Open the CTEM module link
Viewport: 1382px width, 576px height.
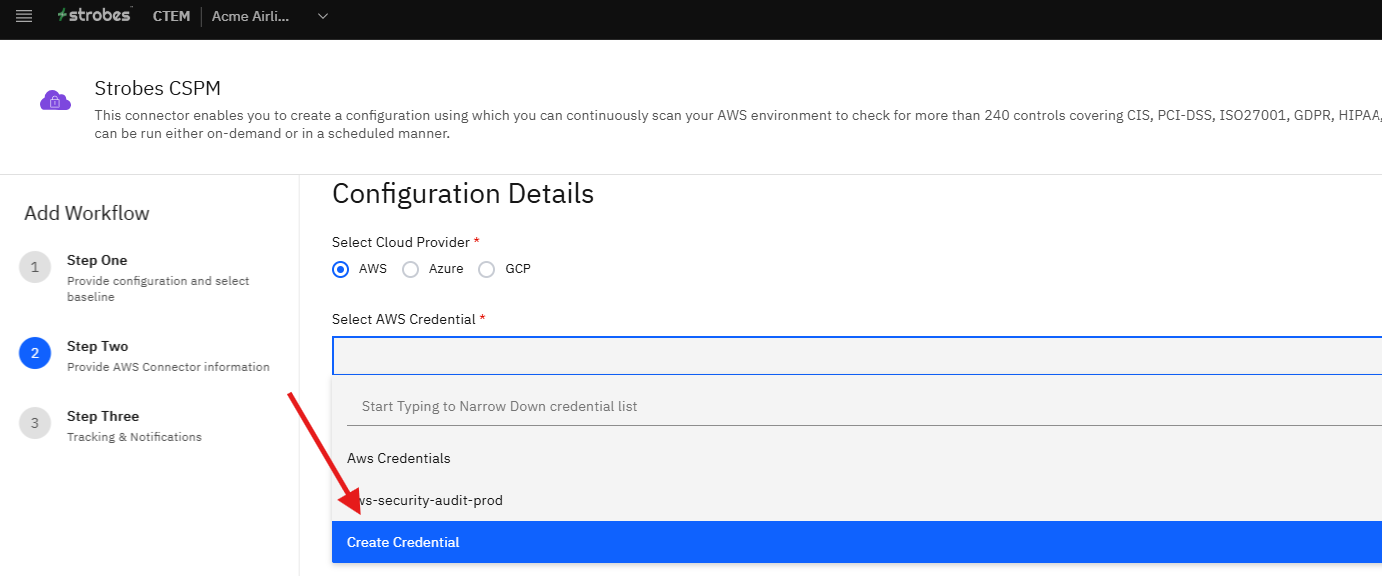[171, 16]
